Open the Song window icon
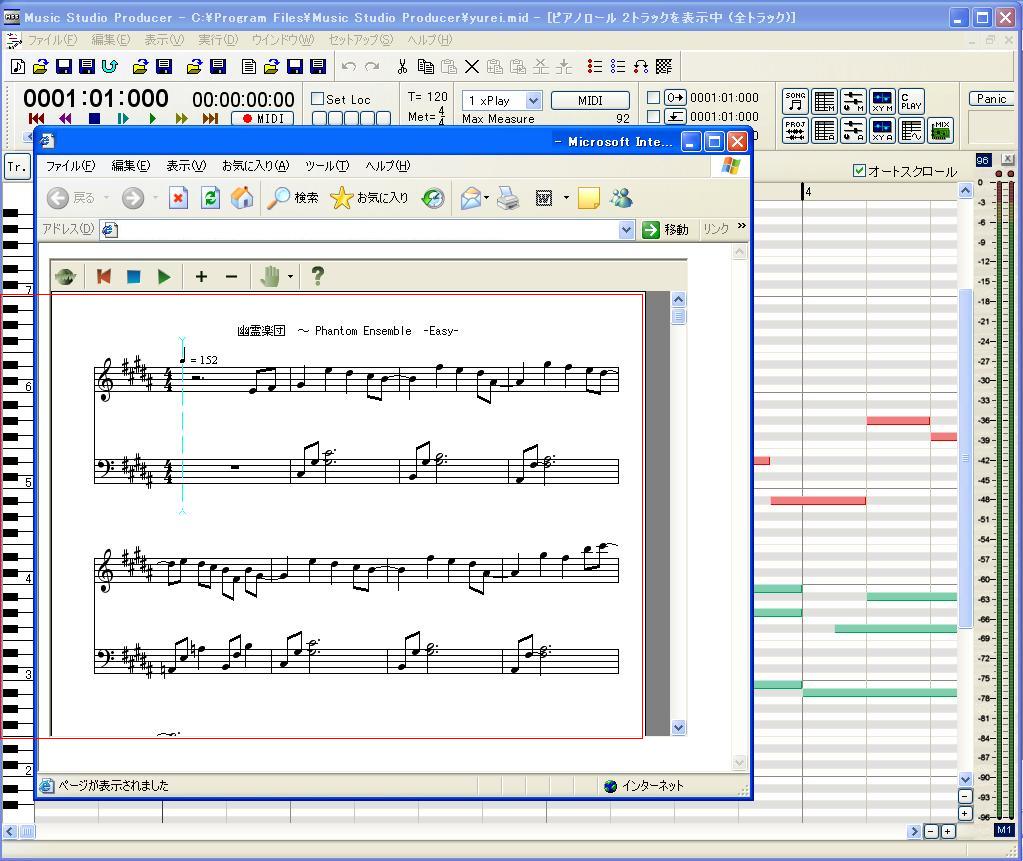 pos(796,101)
